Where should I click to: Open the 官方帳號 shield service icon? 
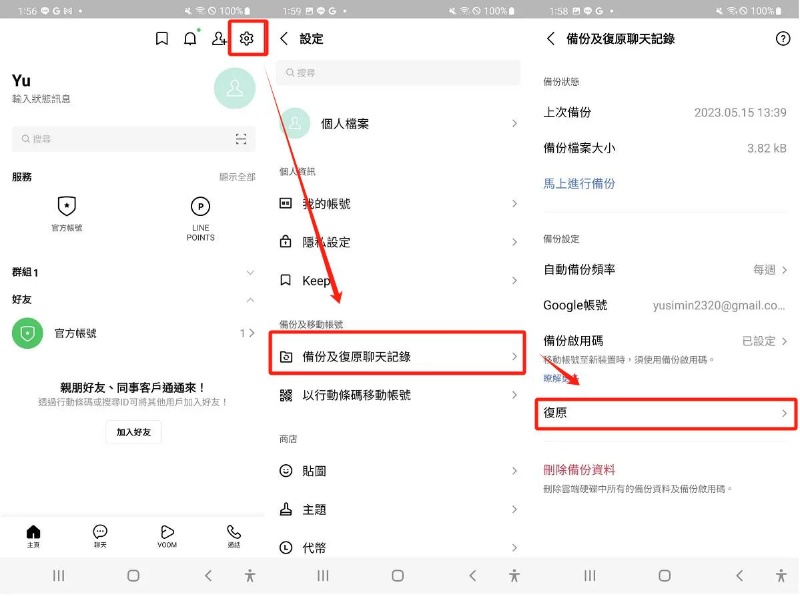click(67, 207)
